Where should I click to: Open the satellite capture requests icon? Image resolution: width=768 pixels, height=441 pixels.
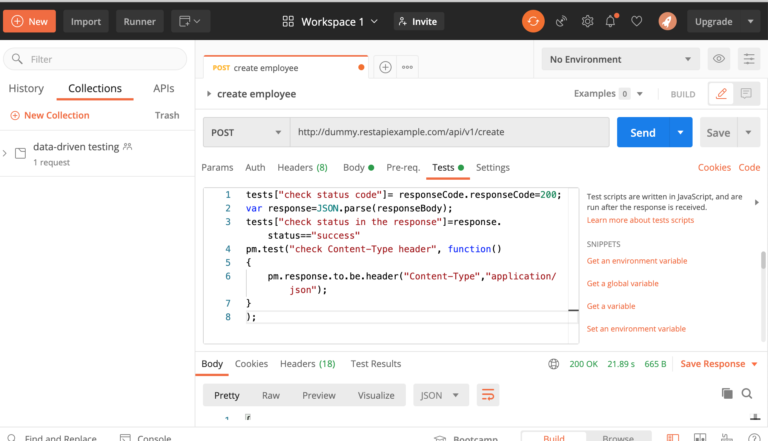coord(561,22)
